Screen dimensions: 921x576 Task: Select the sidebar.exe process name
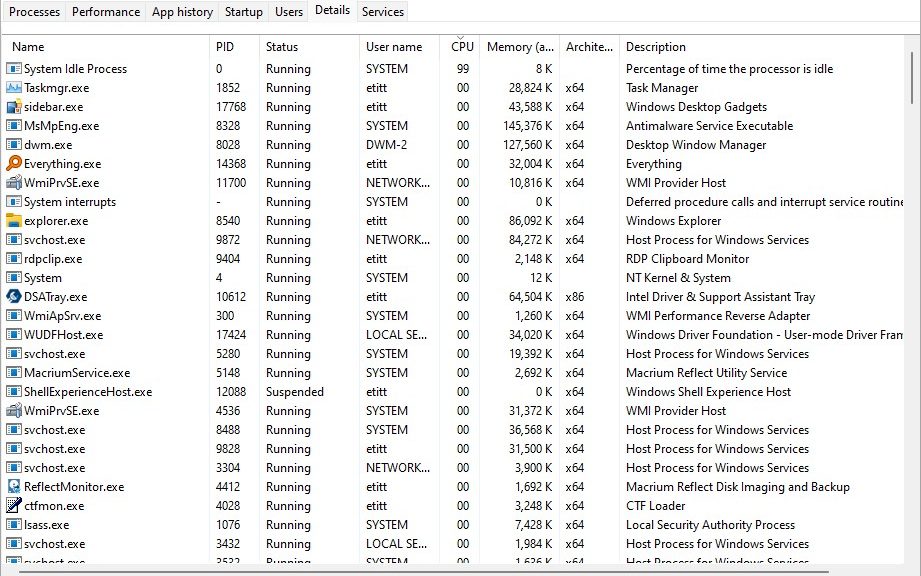[x=53, y=107]
